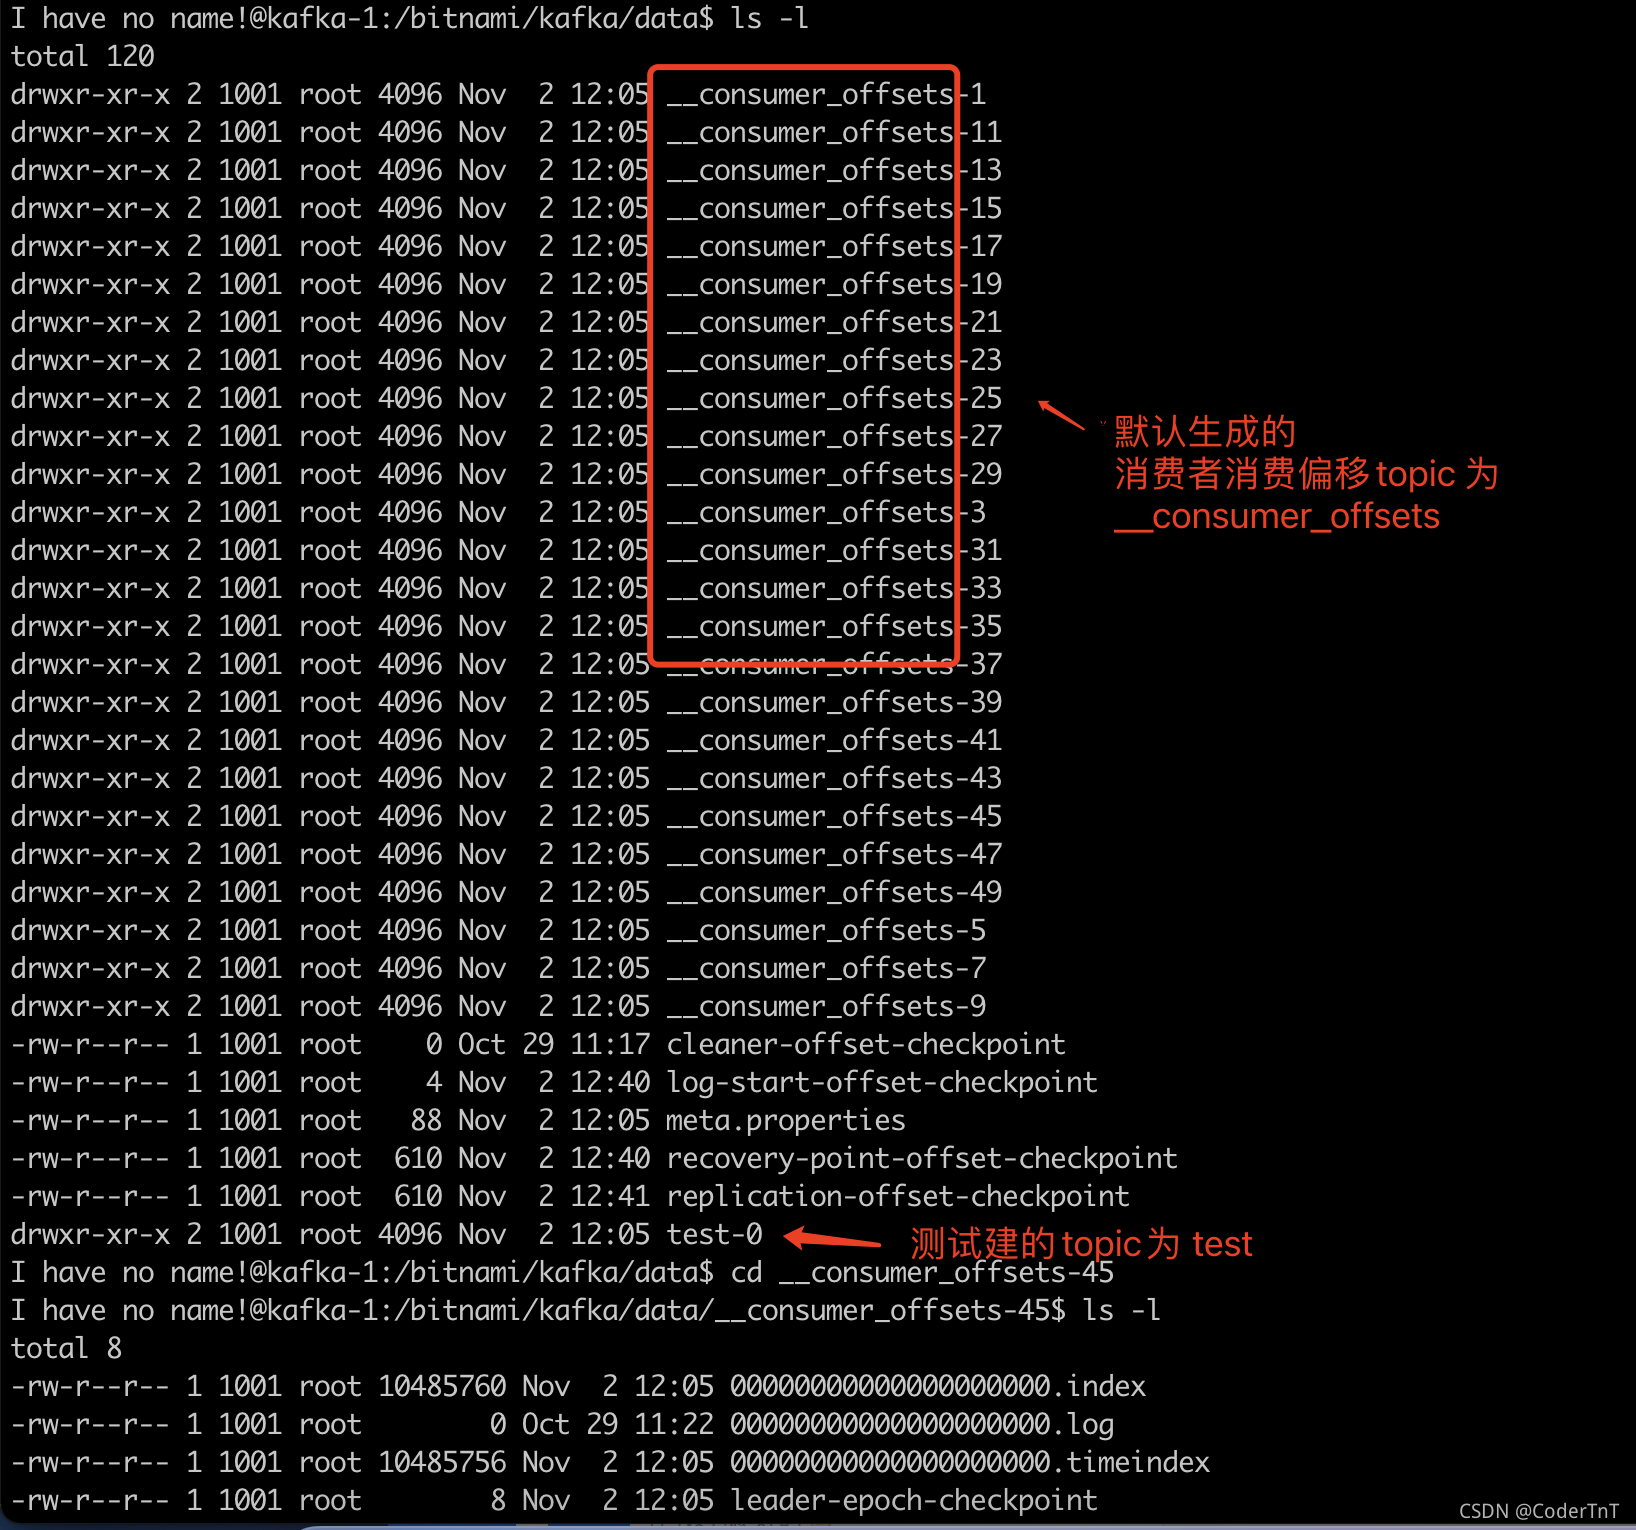
Task: Click the 'Oct 29 11:22' timestamp
Action: [x=618, y=1424]
